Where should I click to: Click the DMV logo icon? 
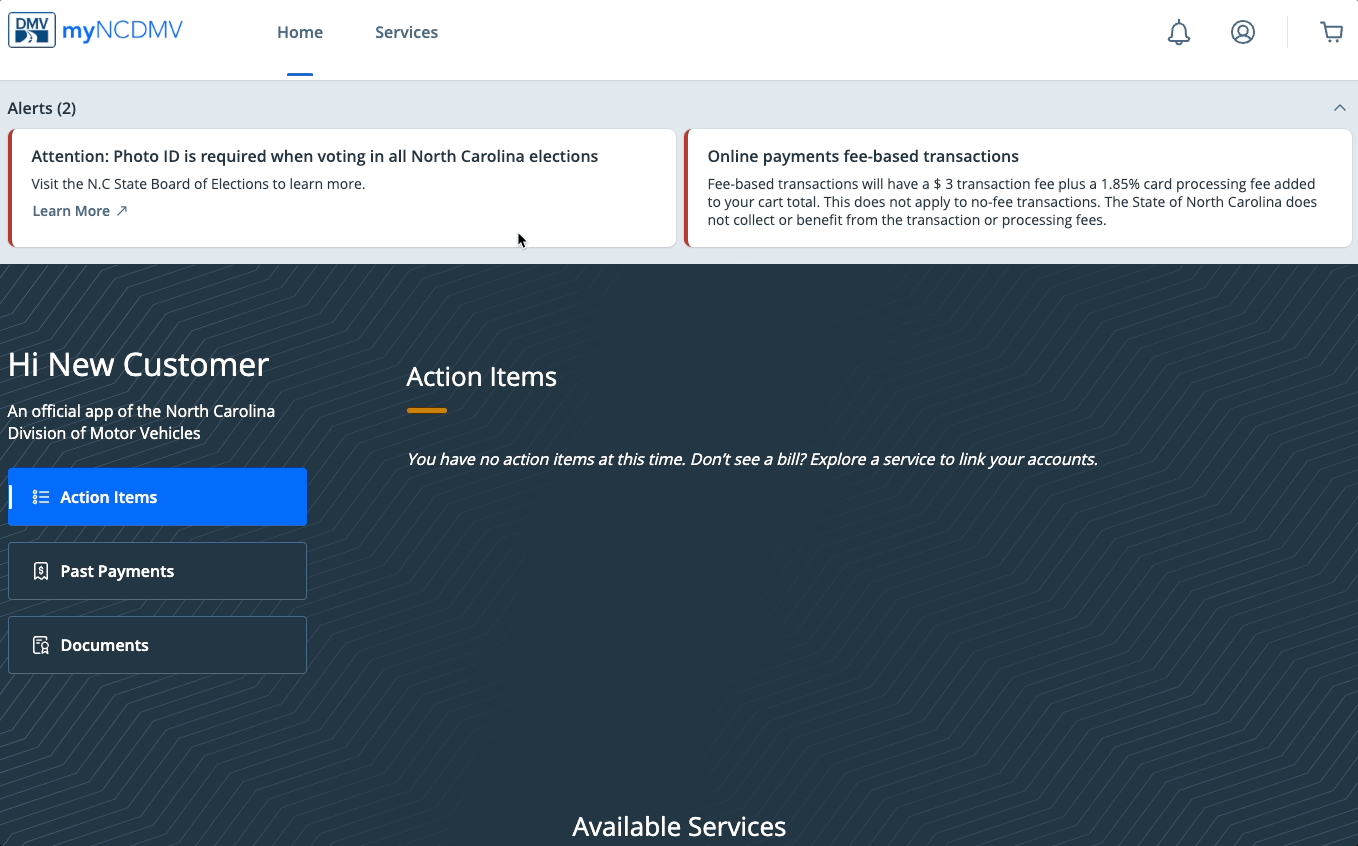click(x=32, y=31)
